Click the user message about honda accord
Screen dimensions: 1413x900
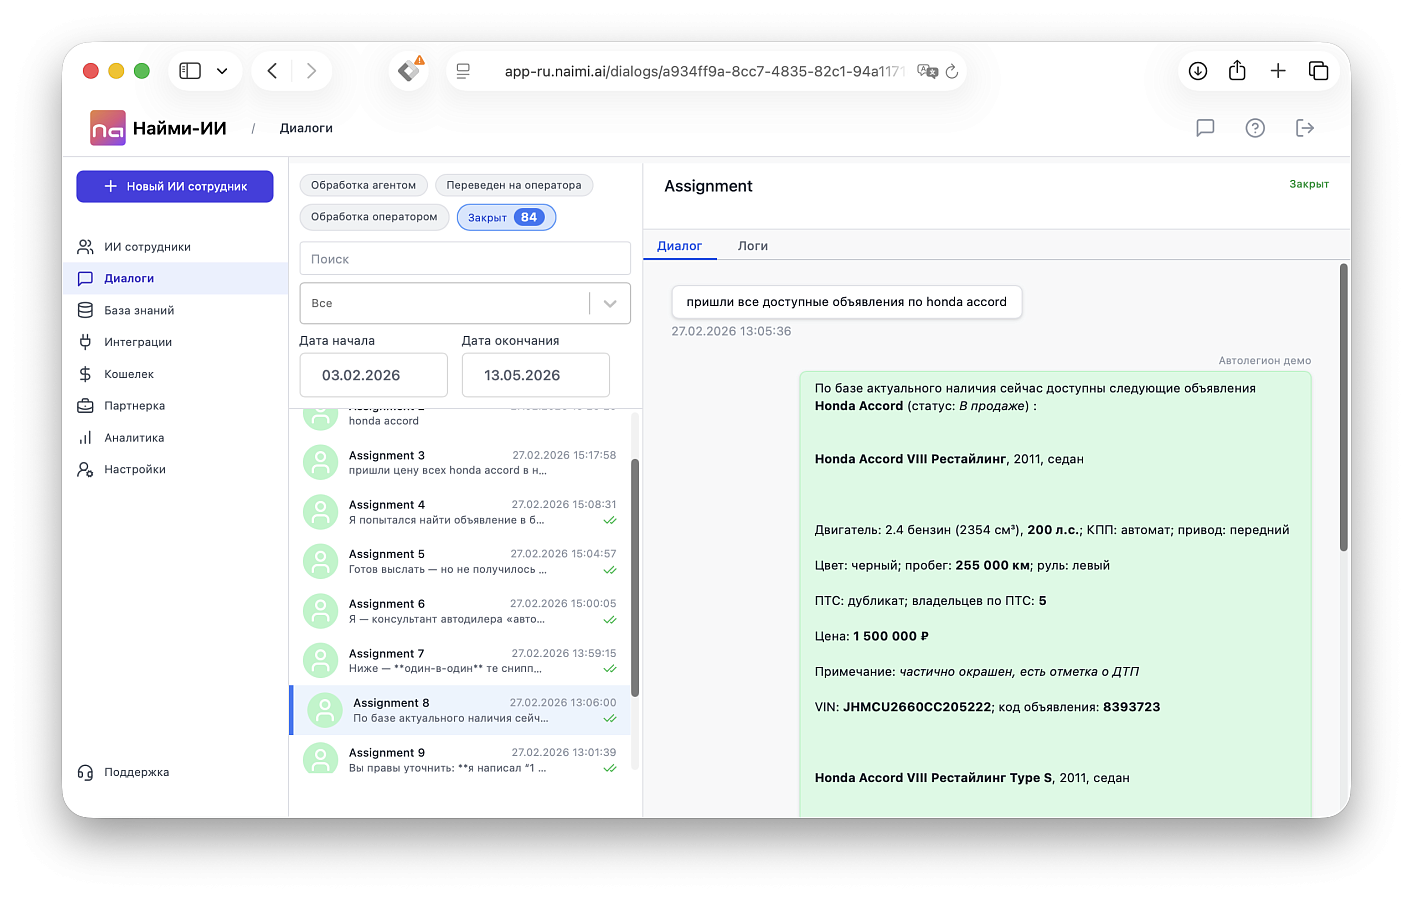(847, 302)
